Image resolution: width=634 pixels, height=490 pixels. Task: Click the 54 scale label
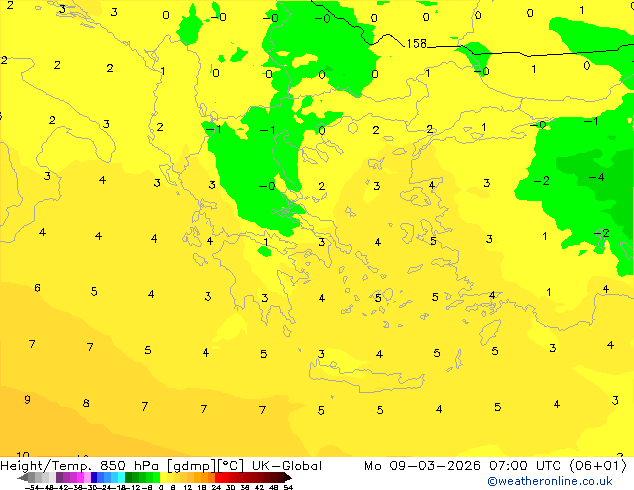pos(287,488)
